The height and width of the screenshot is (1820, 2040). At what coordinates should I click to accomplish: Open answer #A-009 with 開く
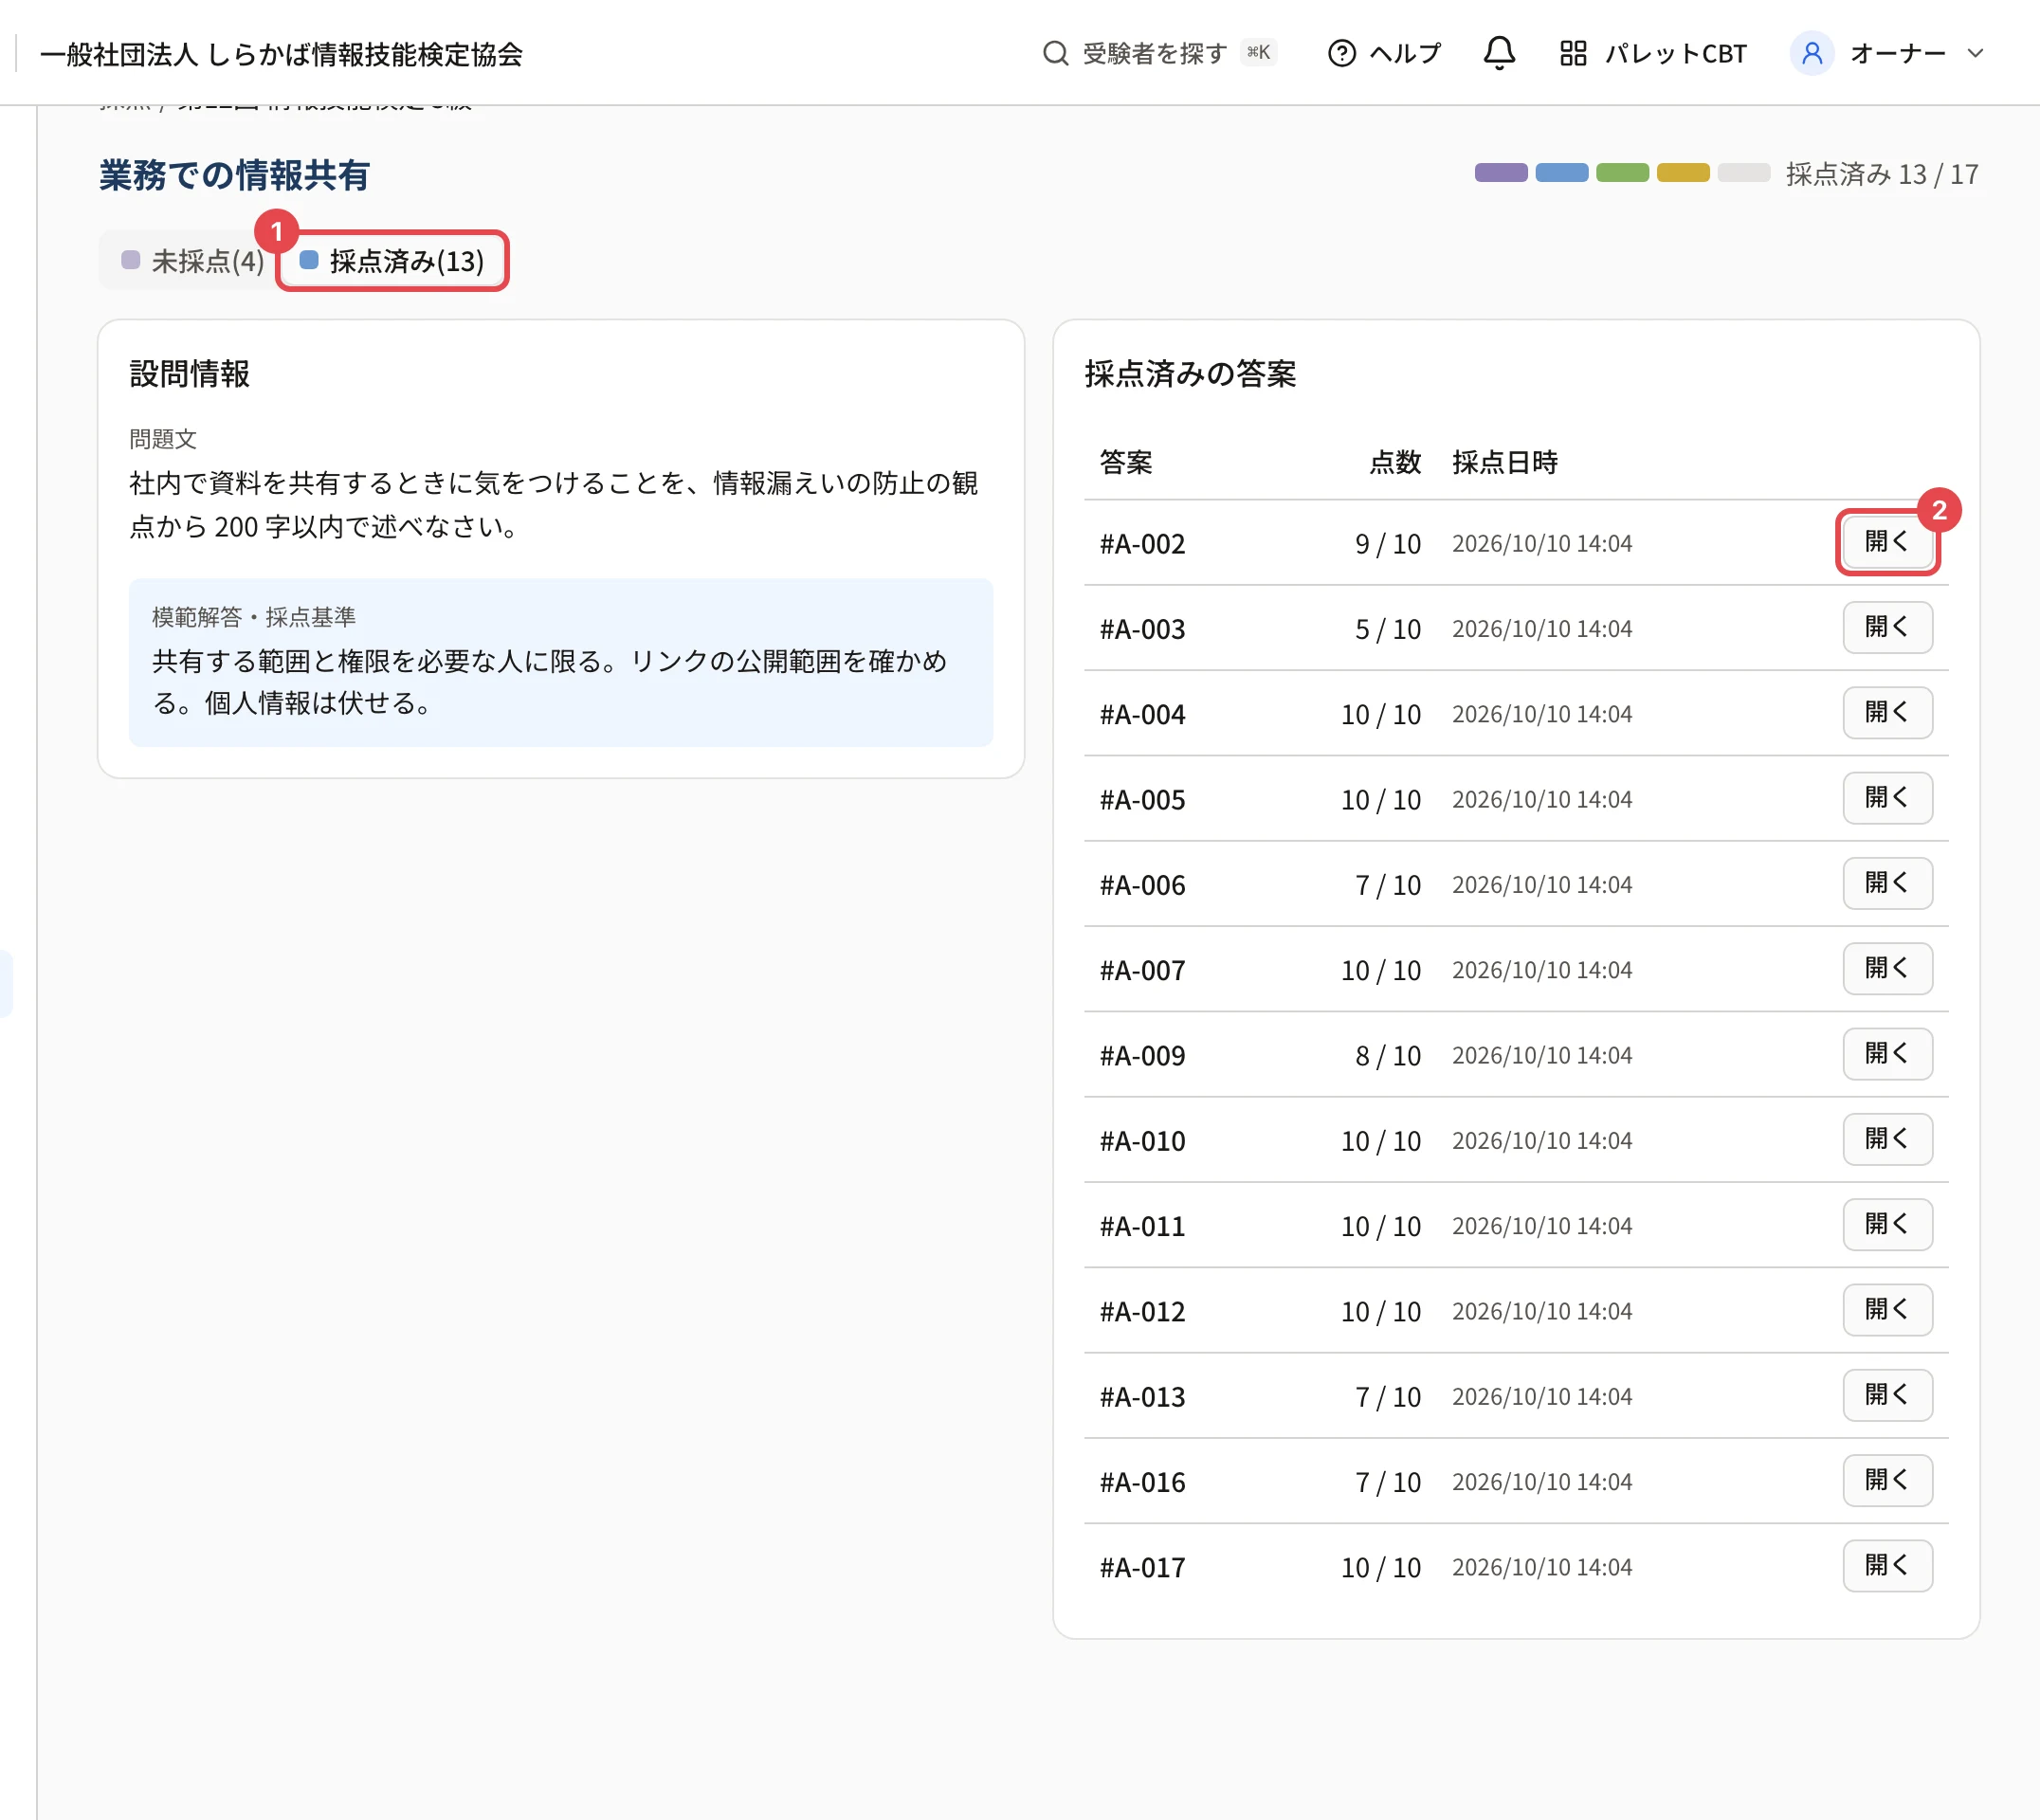click(x=1887, y=1054)
